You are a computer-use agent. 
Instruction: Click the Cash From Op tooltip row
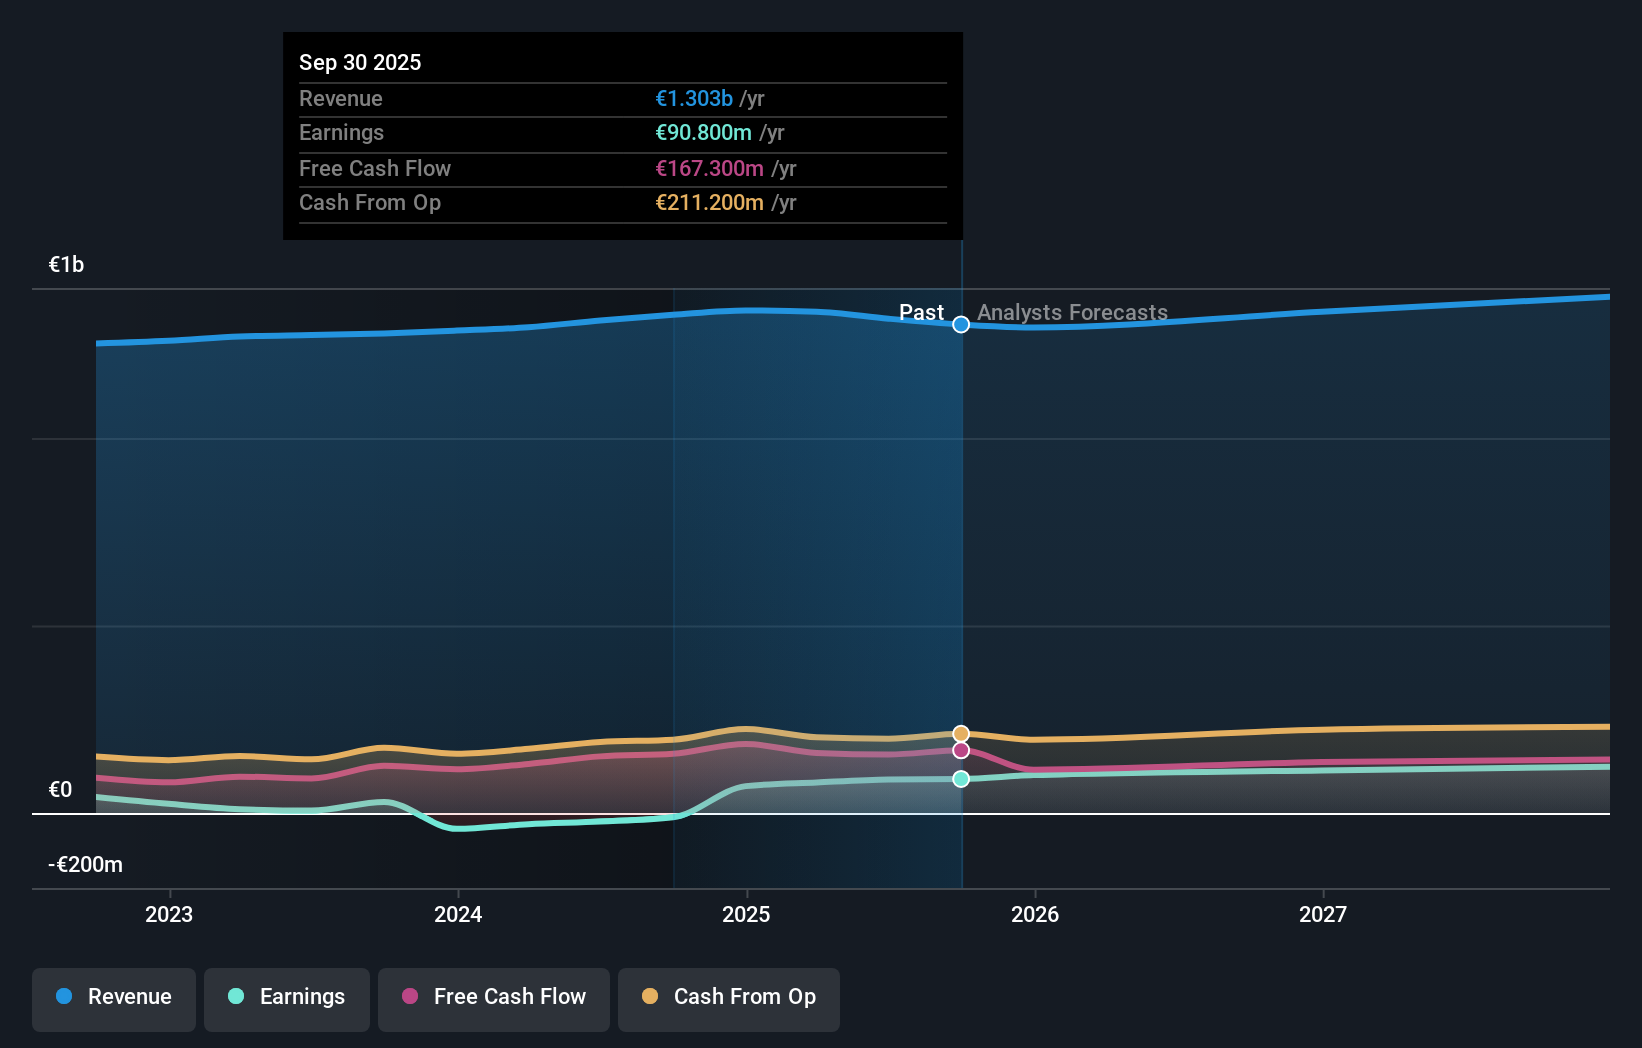[x=621, y=202]
